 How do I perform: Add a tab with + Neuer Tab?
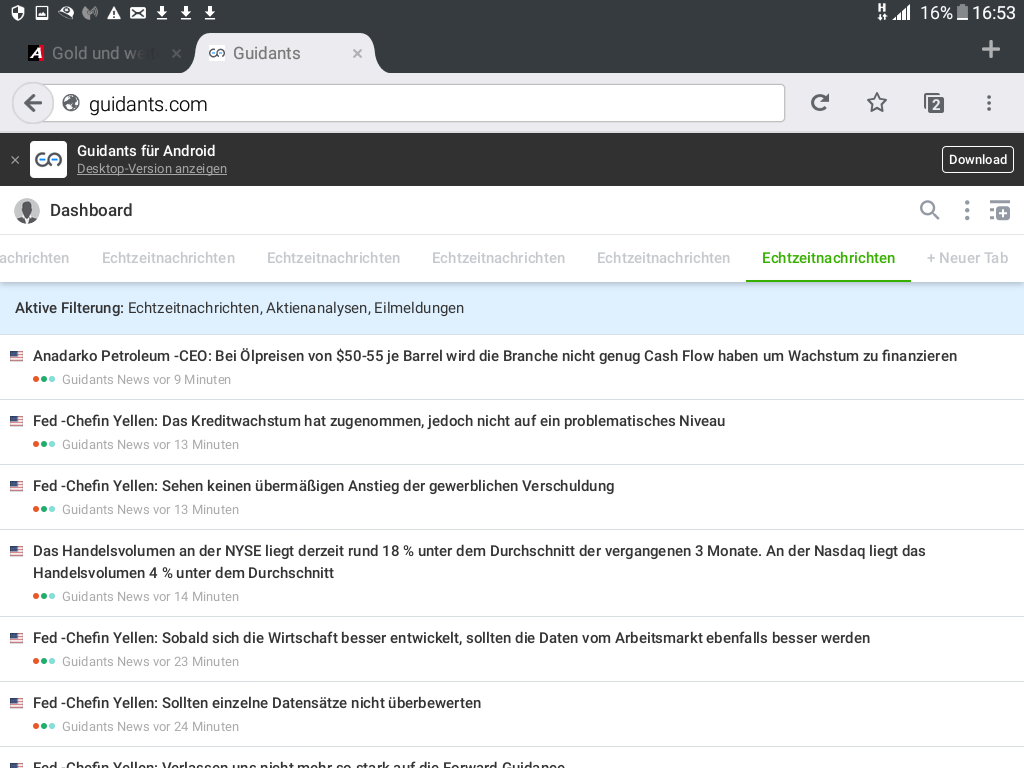(x=967, y=258)
